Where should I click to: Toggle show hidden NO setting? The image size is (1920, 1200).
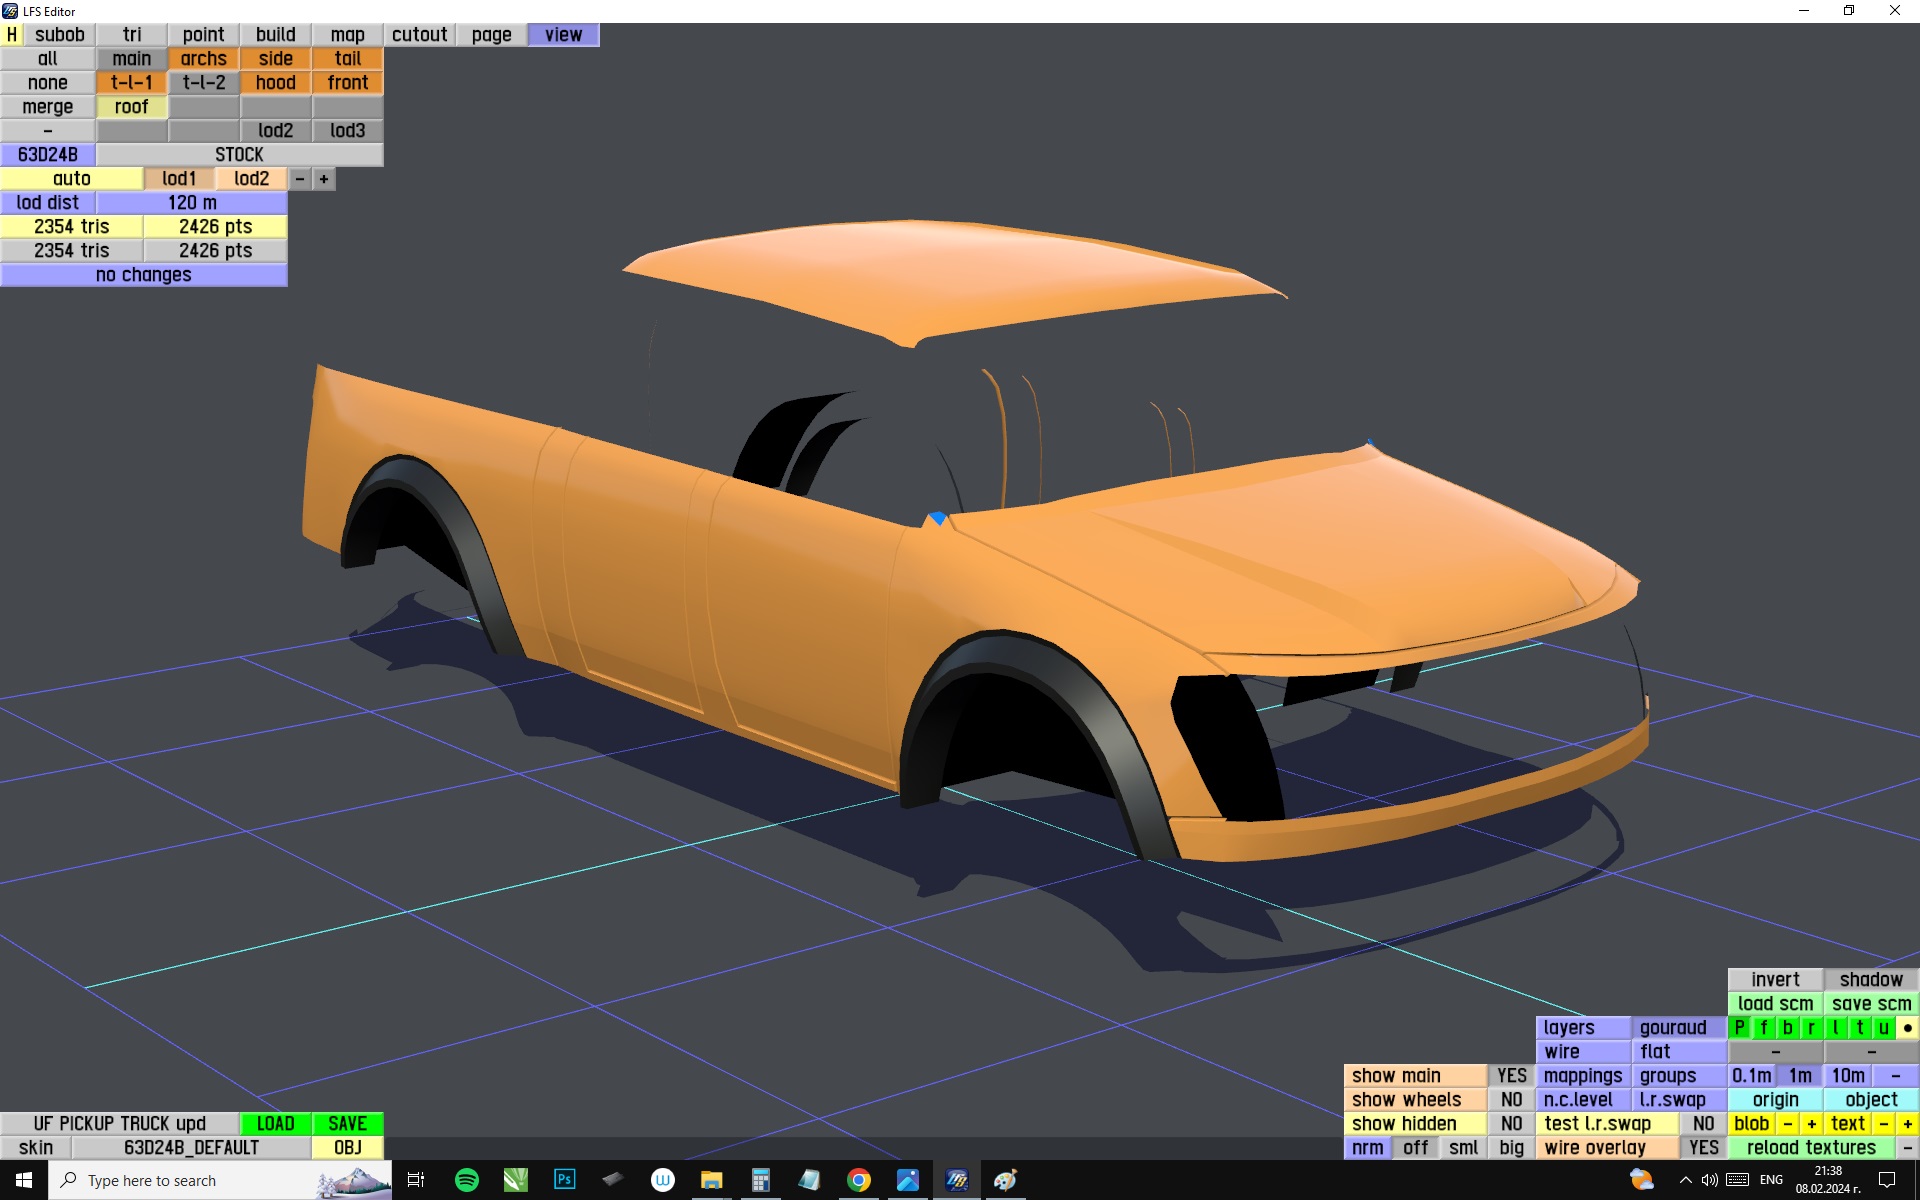(x=1511, y=1124)
